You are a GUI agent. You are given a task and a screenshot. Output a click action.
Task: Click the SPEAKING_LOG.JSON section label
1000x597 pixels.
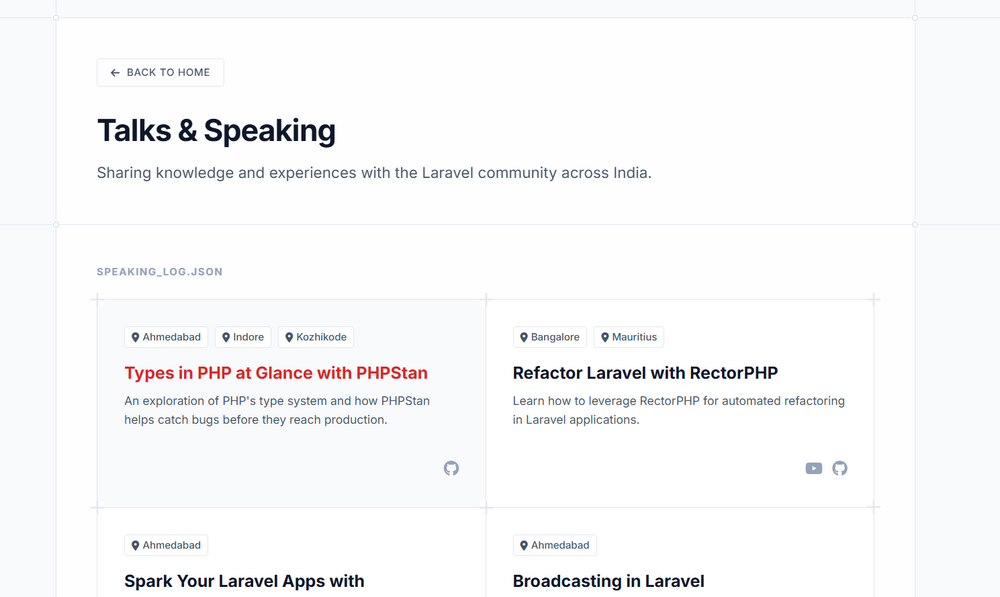click(x=159, y=272)
